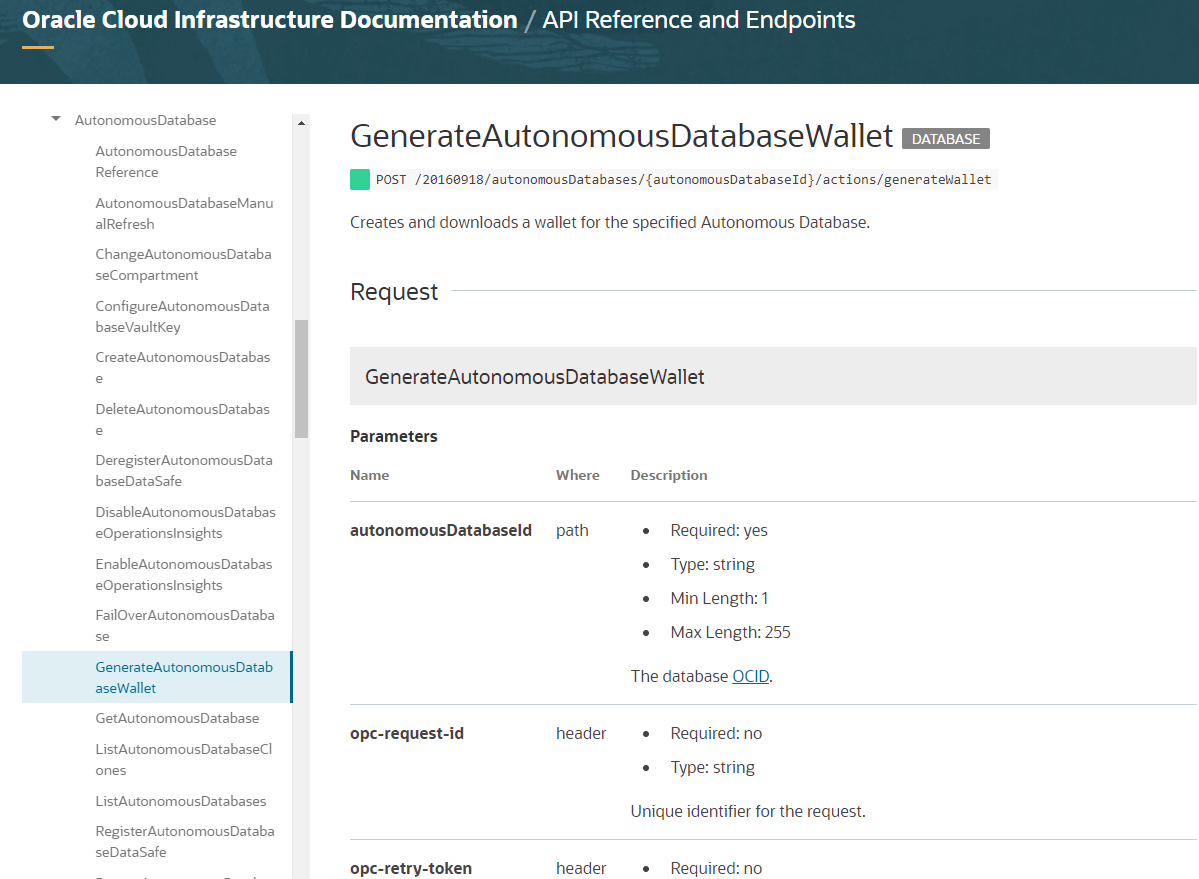Select FailOverAutonomousDatabase entry
Image resolution: width=1199 pixels, height=879 pixels.
pos(185,626)
